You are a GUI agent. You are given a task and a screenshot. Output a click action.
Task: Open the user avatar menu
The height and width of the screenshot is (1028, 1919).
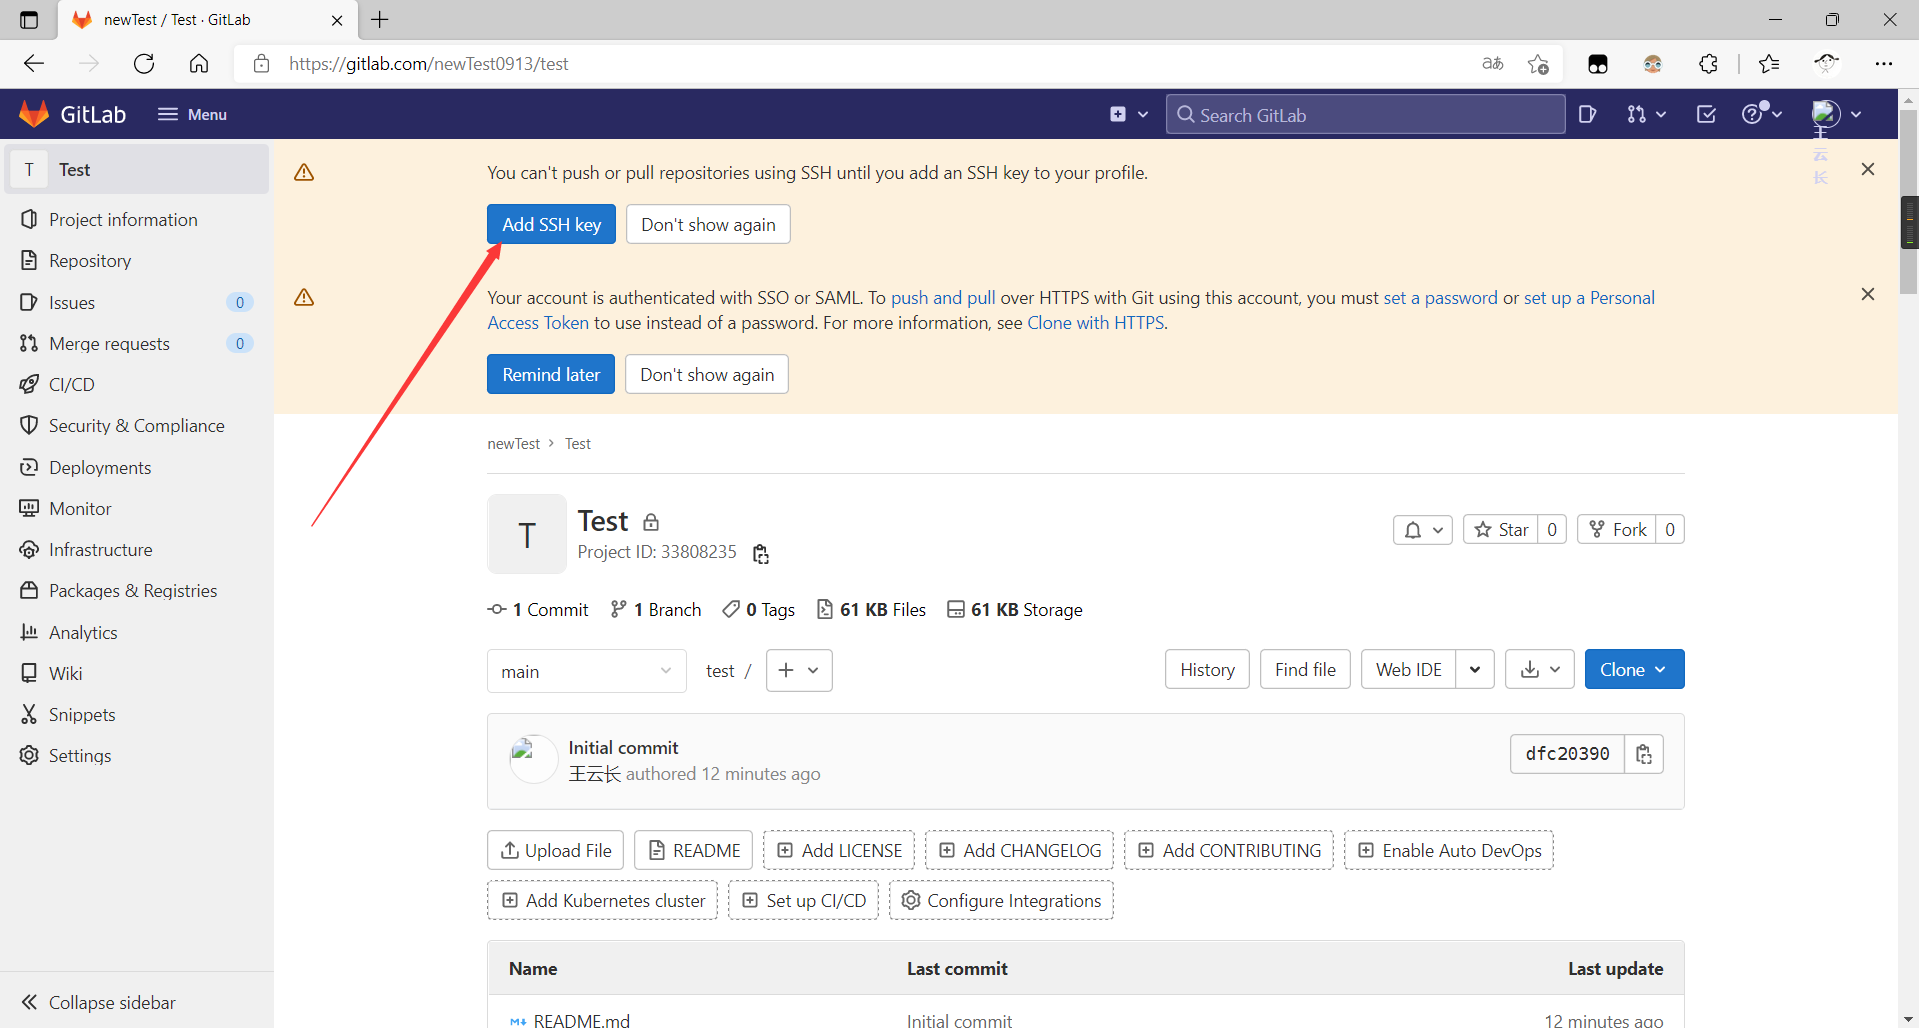[1836, 114]
